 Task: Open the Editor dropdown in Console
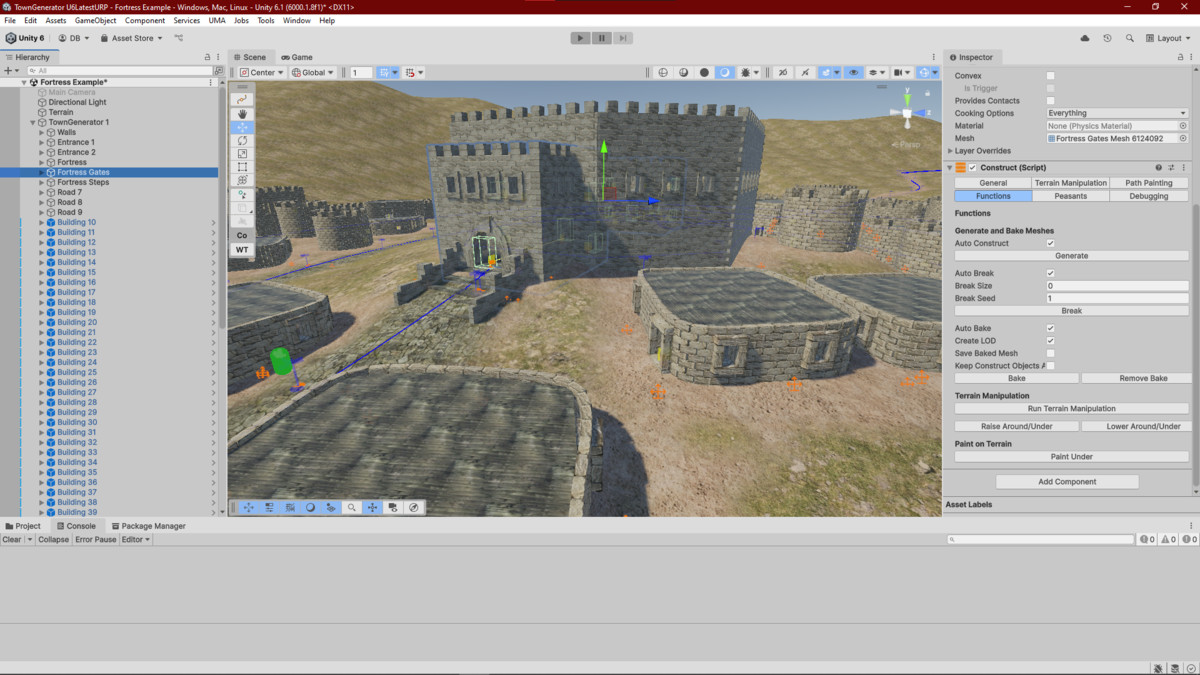click(x=135, y=539)
